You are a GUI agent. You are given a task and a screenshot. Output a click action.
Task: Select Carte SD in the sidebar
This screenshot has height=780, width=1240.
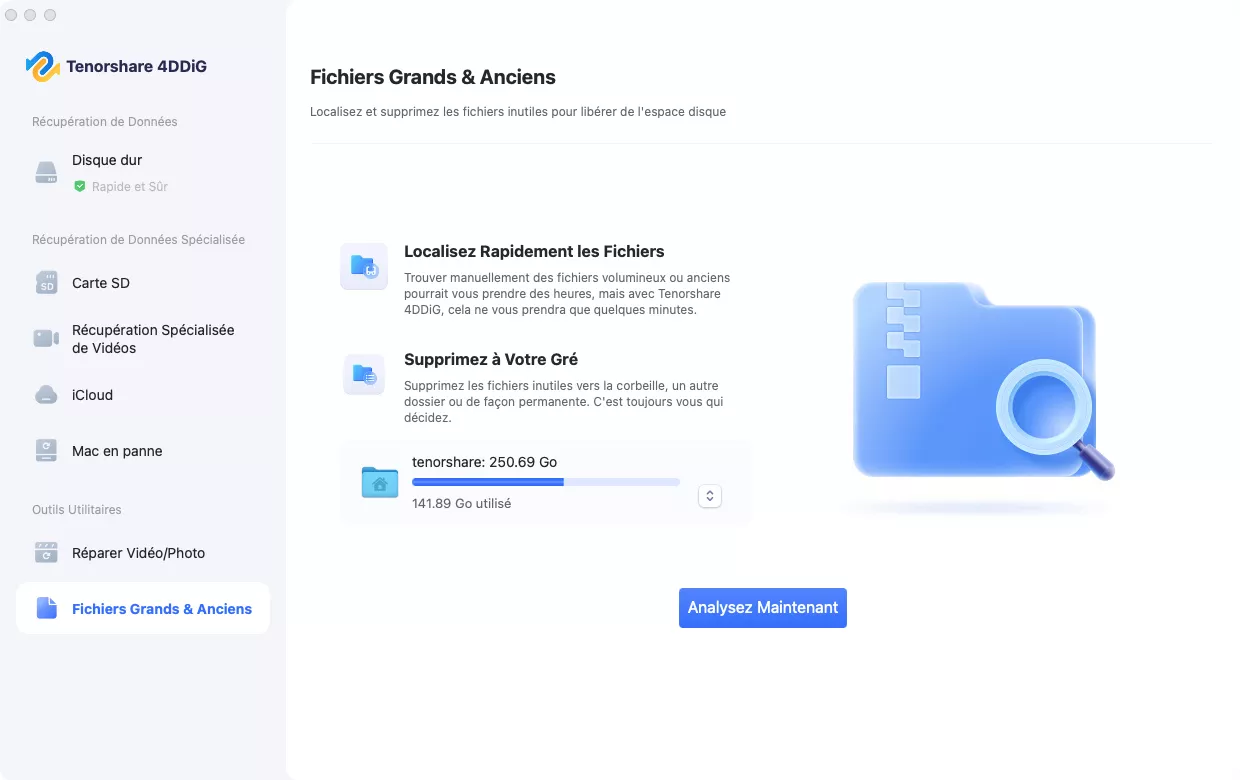(x=143, y=283)
